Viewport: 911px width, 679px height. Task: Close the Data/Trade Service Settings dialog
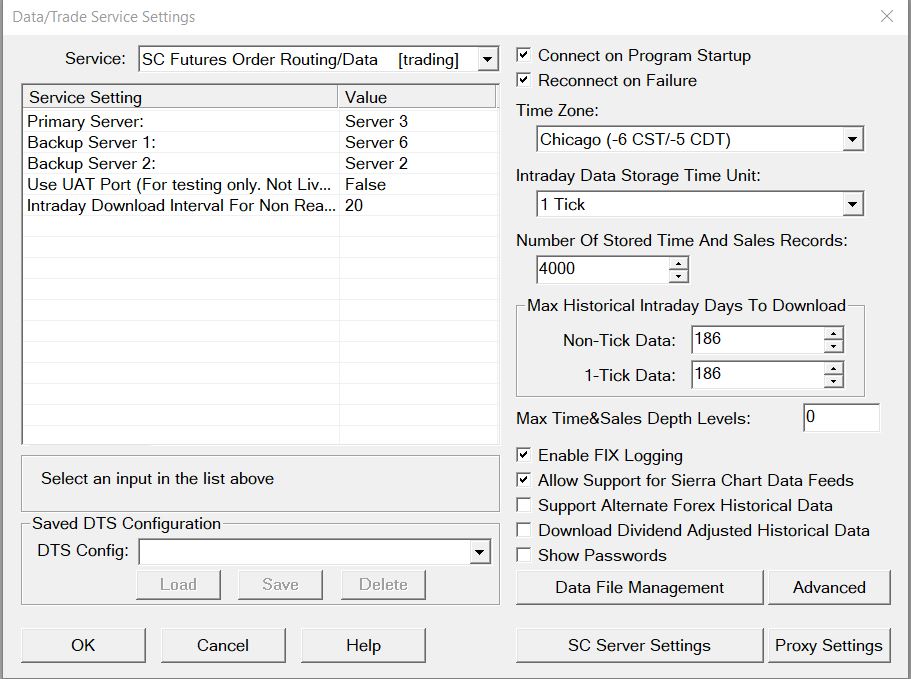tap(887, 16)
